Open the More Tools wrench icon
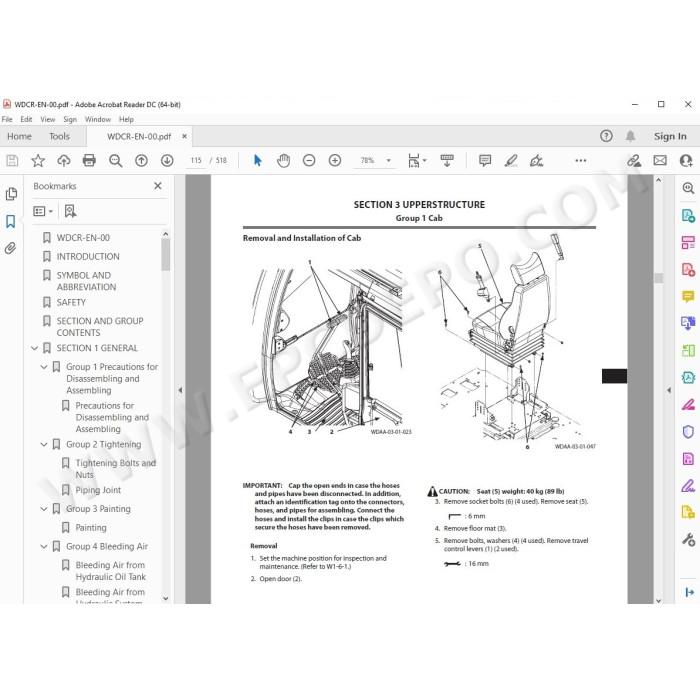The image size is (700, 700). [x=688, y=540]
